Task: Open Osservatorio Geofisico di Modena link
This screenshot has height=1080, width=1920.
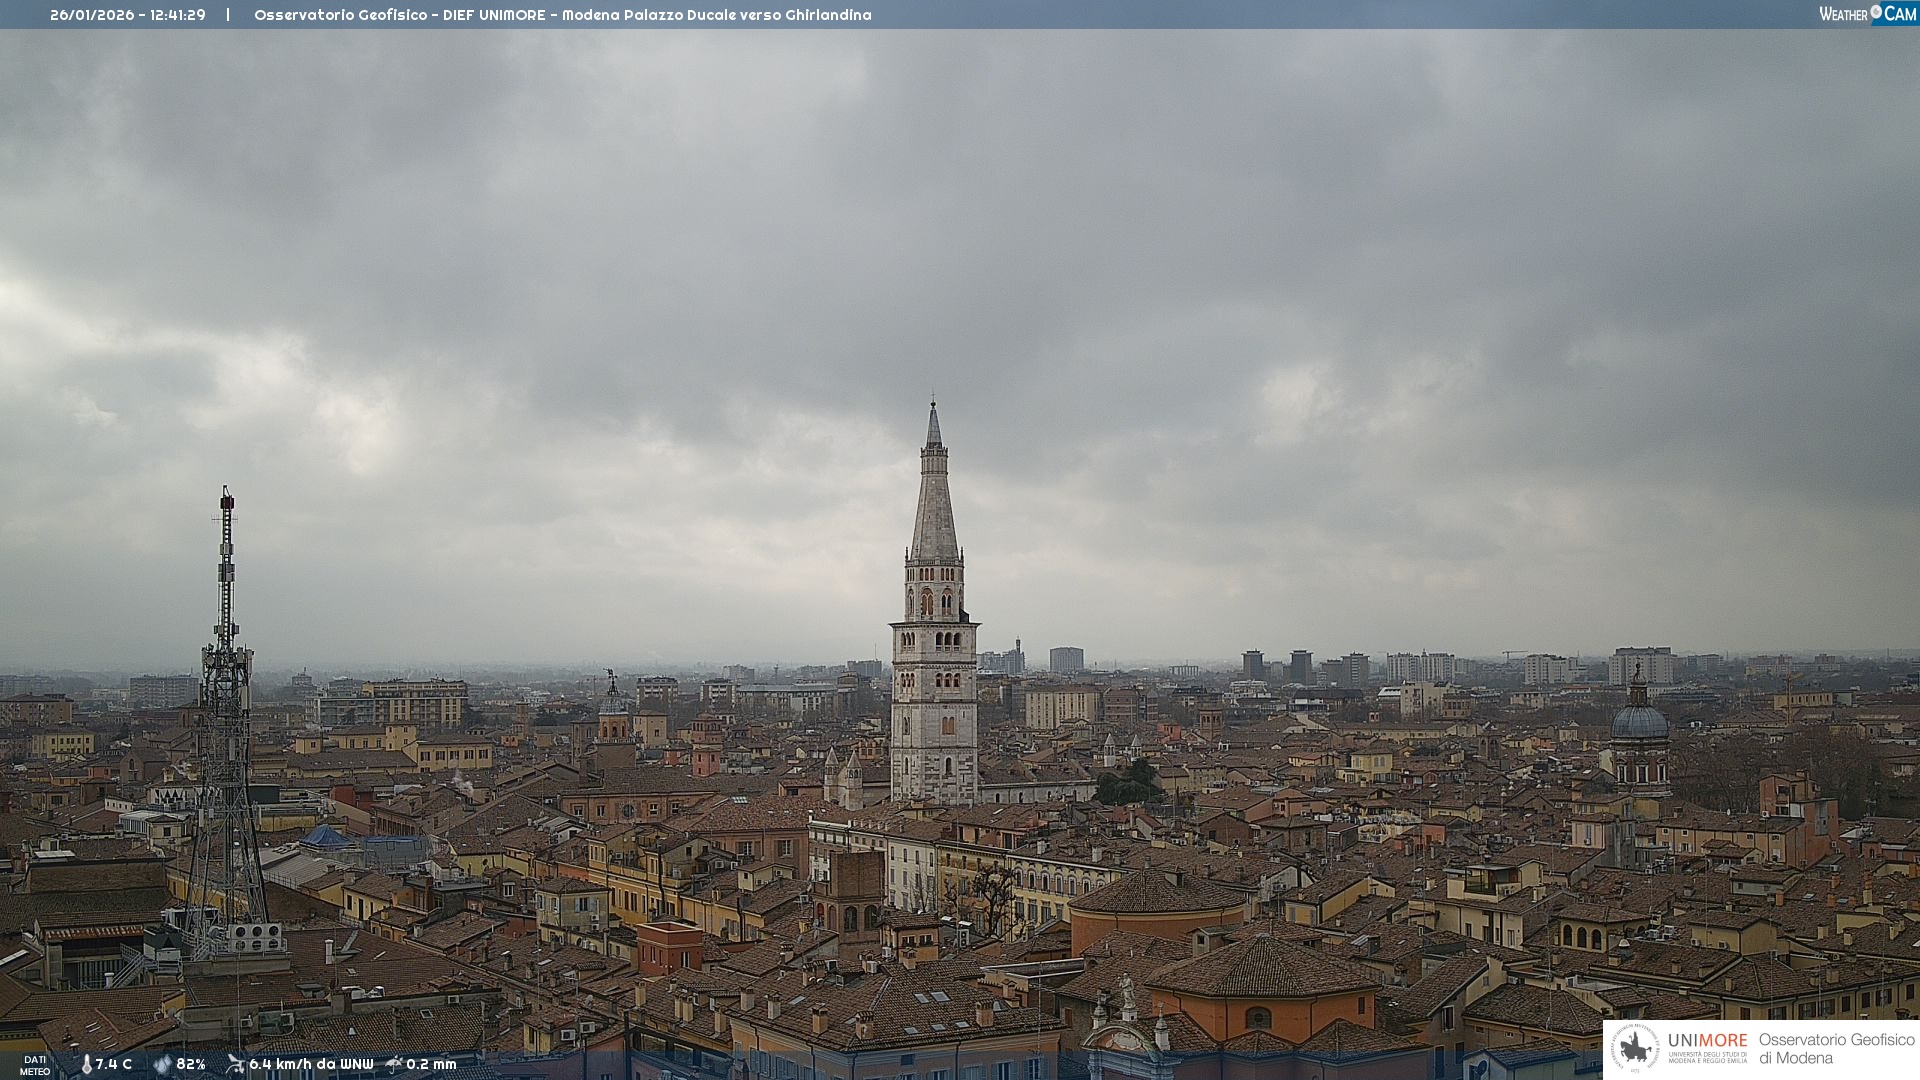Action: [x=1836, y=1048]
